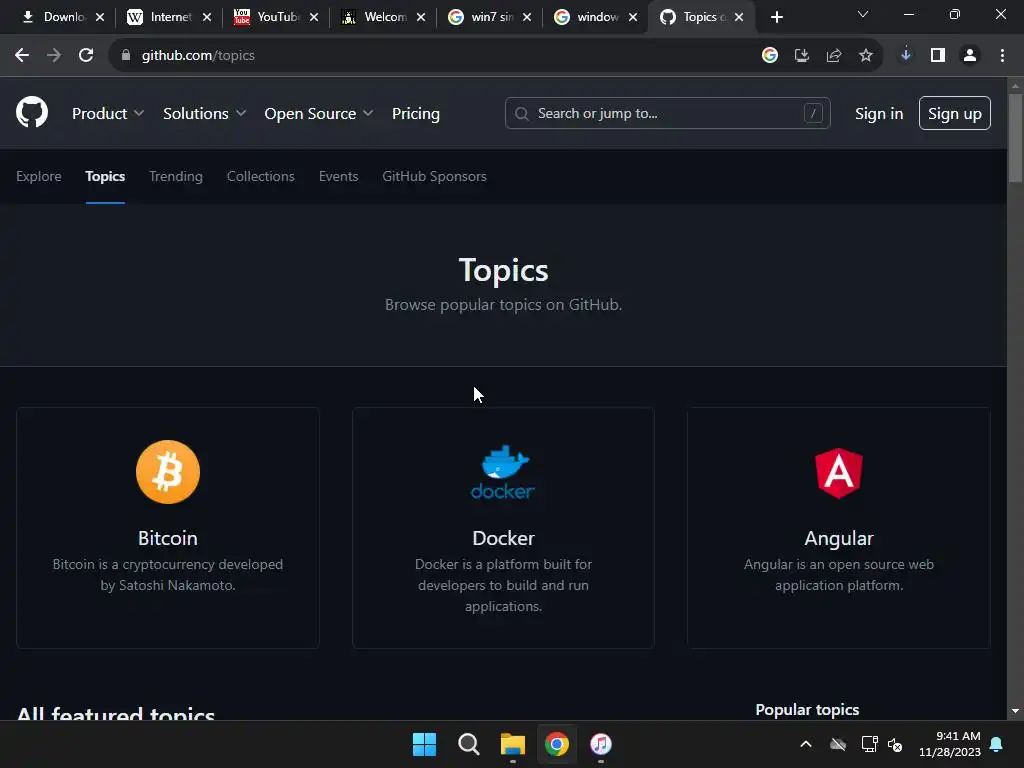This screenshot has width=1024, height=768.
Task: Switch to the Trending tab
Action: click(176, 176)
